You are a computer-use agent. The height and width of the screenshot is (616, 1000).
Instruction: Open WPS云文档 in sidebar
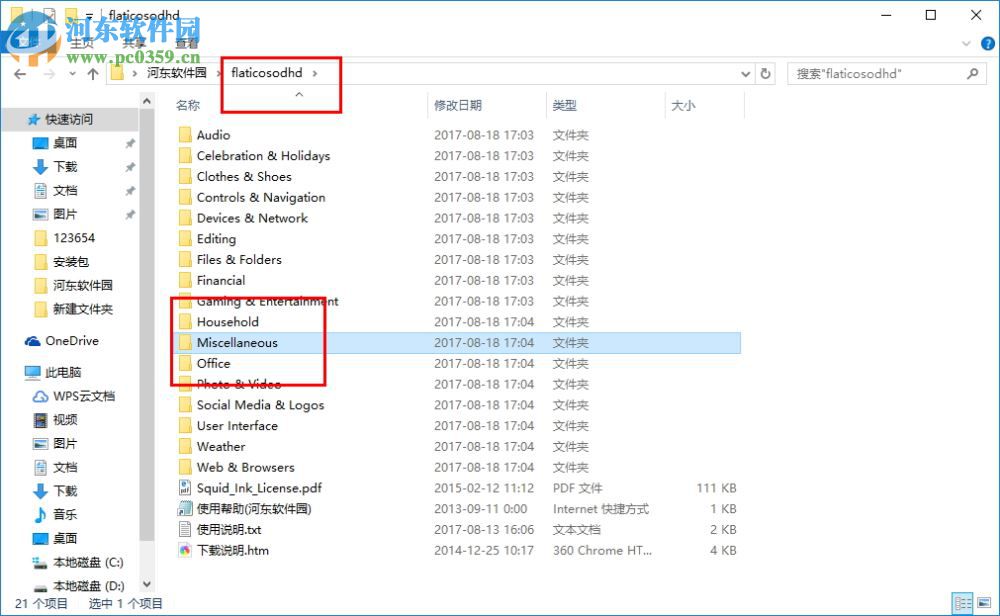click(x=74, y=397)
